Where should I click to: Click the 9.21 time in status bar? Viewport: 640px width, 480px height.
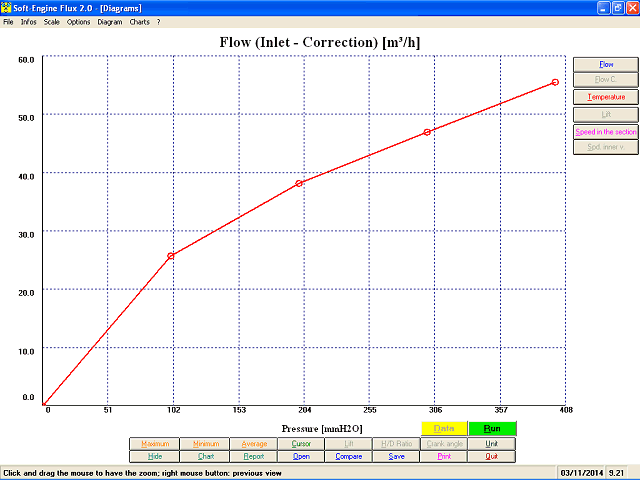click(x=616, y=473)
